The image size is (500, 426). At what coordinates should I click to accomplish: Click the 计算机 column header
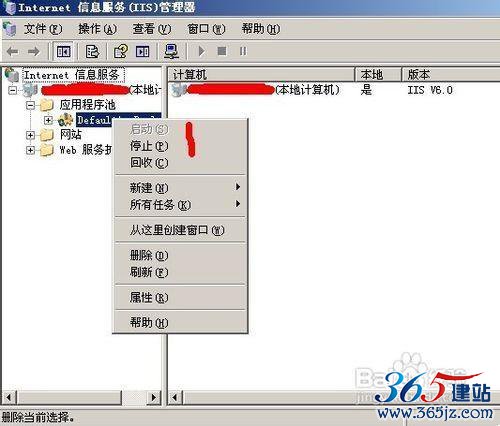click(x=261, y=74)
